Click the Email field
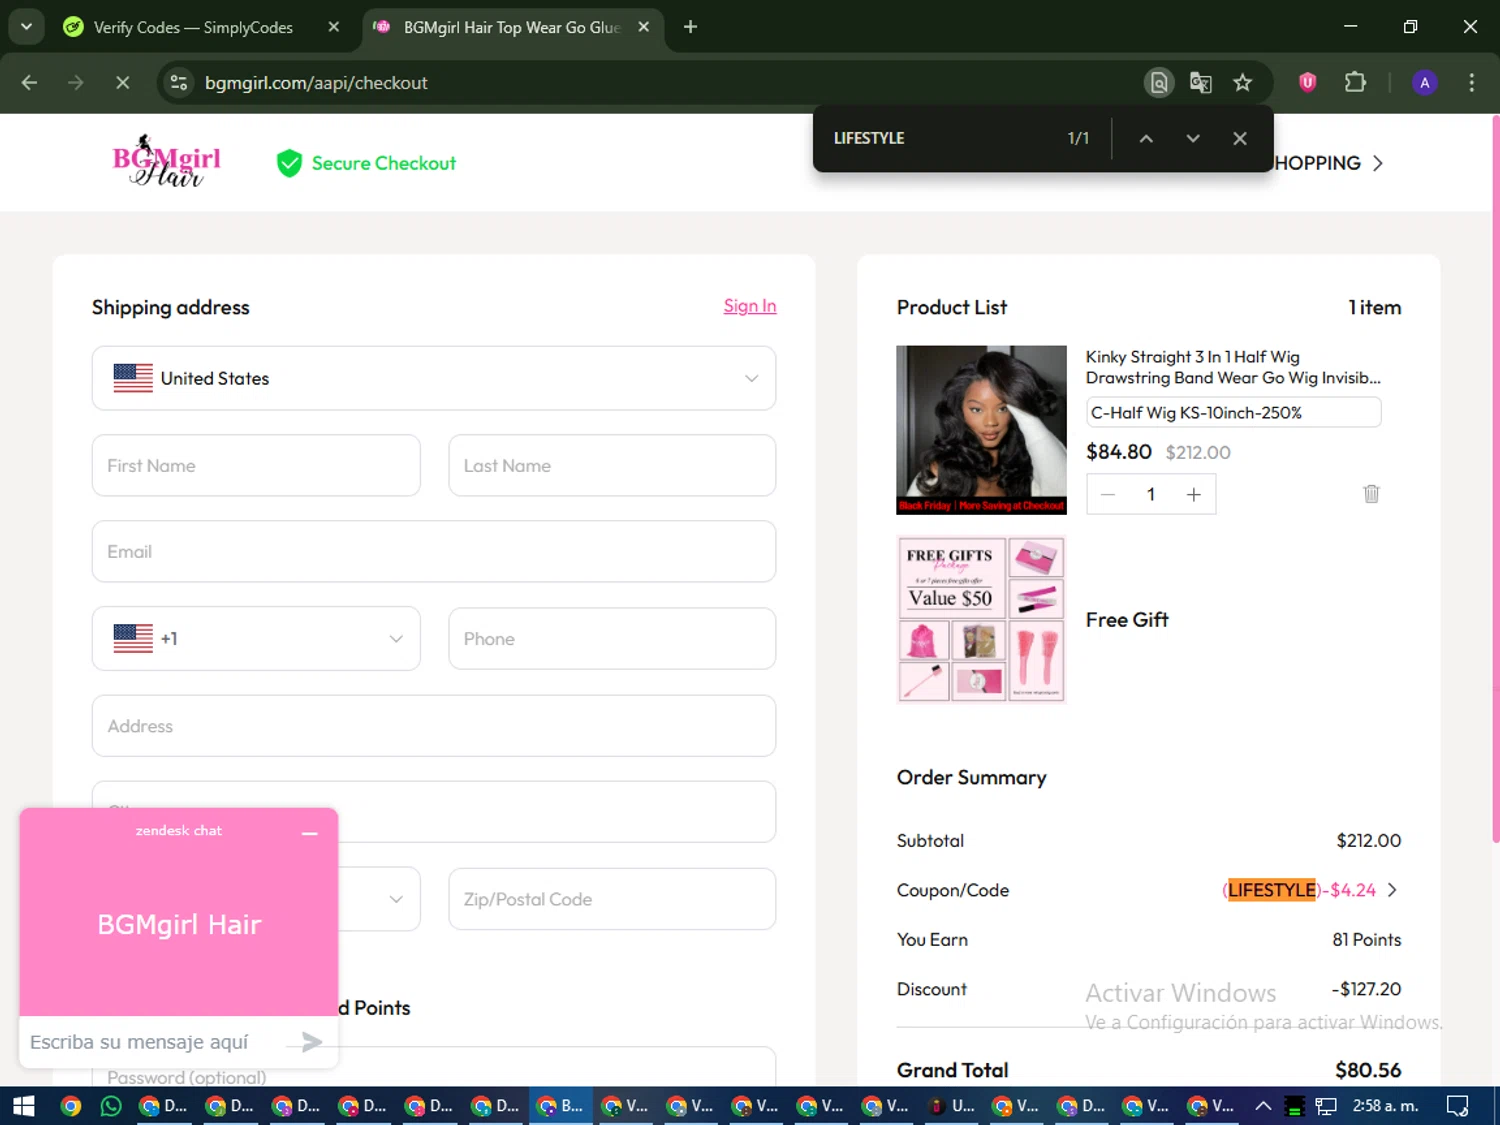The image size is (1500, 1125). (434, 551)
